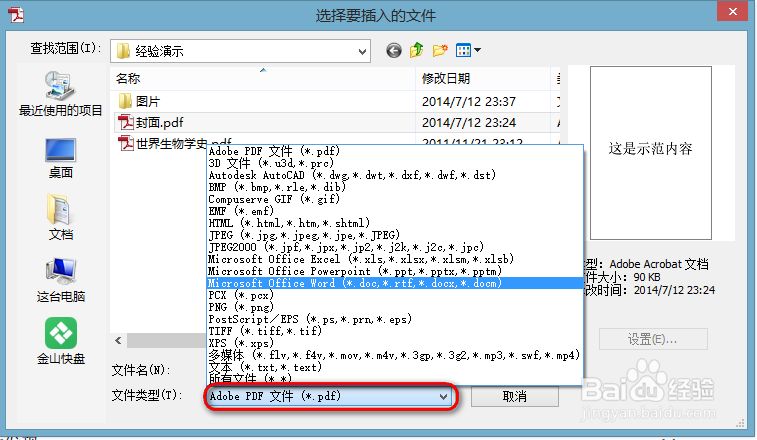Viewport: 757px width, 440px height.
Task: Choose TIFF (*.tiff,*.tif) file type
Action: (394, 331)
